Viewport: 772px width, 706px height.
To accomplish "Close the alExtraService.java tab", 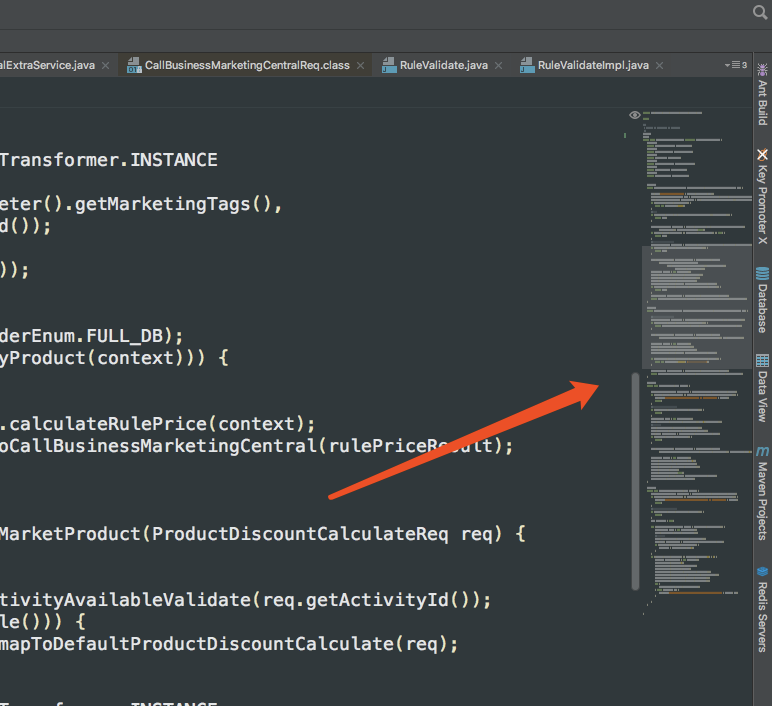I will (x=105, y=65).
